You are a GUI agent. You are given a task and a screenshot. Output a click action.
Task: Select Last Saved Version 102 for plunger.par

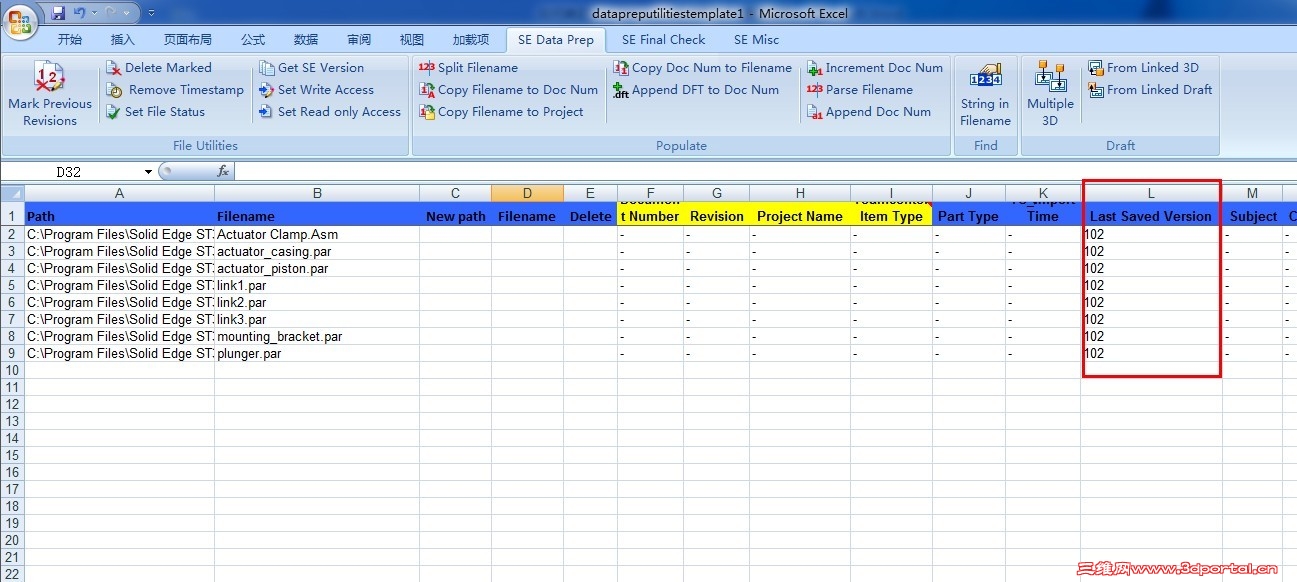[1152, 353]
